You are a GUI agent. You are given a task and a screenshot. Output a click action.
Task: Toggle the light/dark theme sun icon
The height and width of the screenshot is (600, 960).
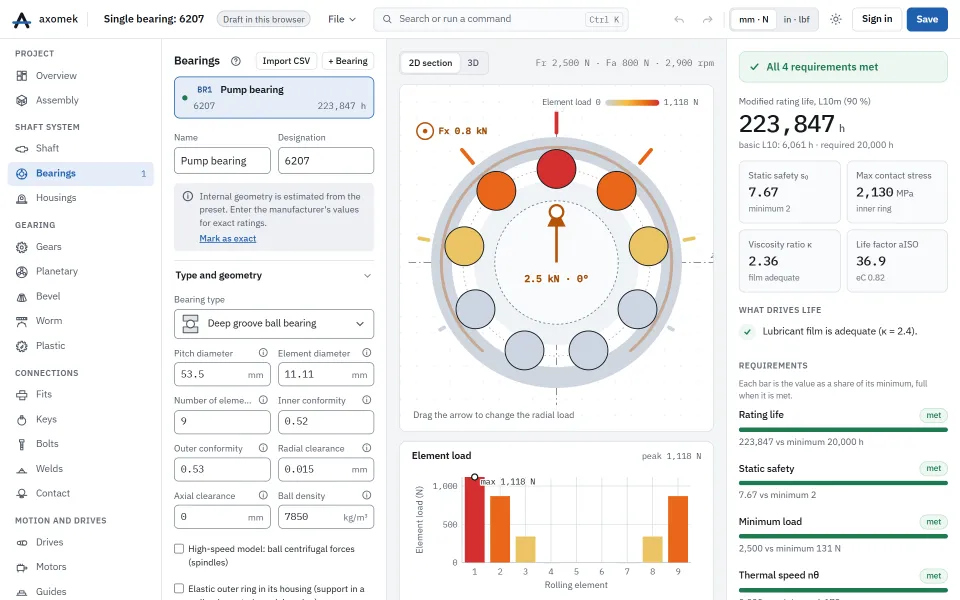pyautogui.click(x=836, y=20)
